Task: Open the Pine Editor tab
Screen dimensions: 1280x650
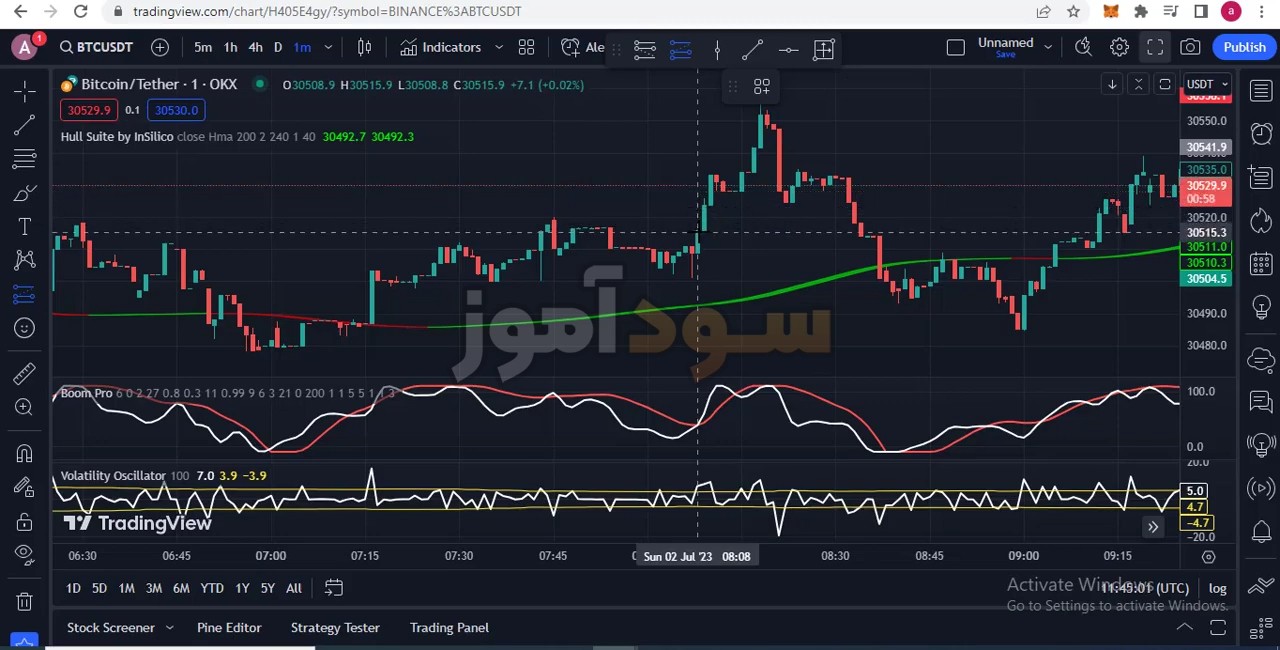Action: pyautogui.click(x=229, y=627)
